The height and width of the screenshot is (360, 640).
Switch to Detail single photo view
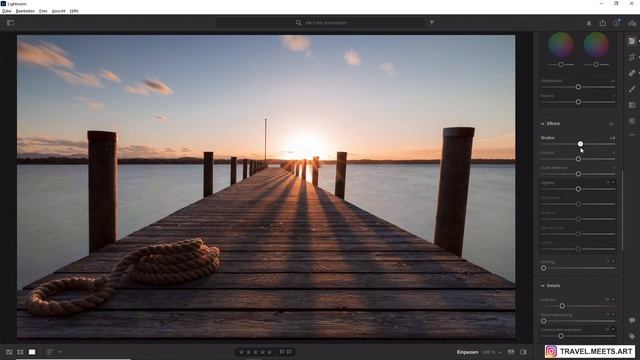point(32,352)
